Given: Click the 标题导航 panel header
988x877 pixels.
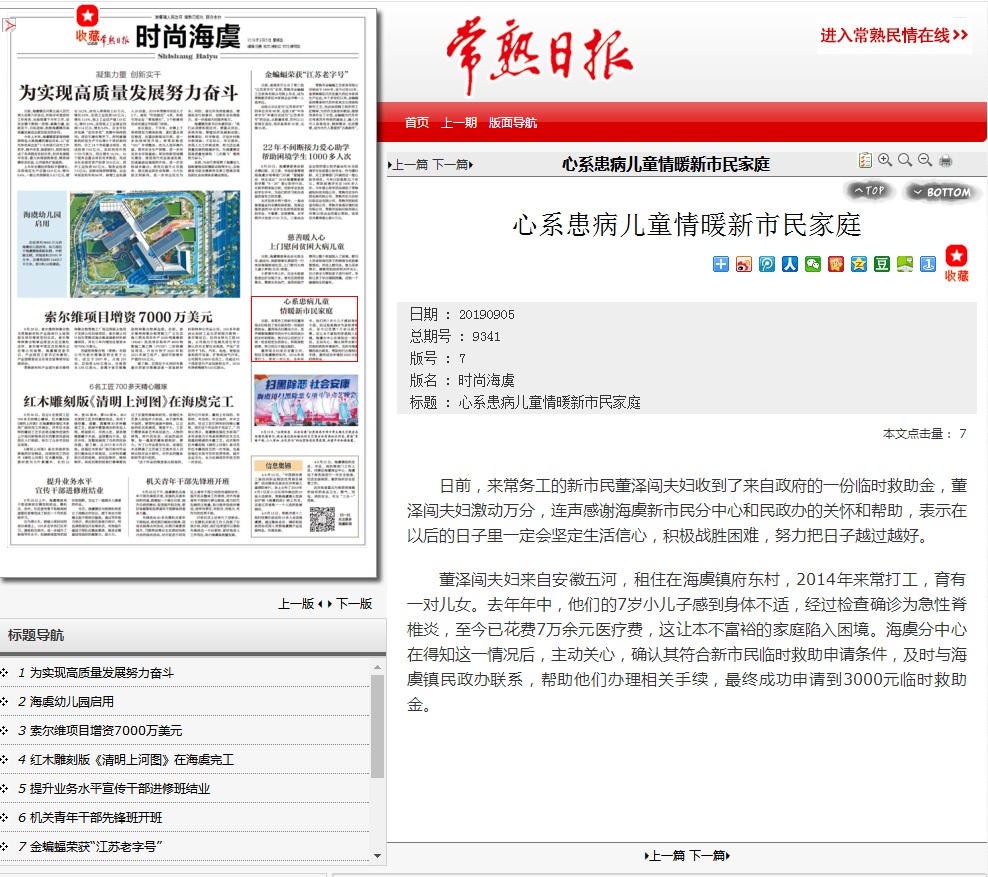Looking at the screenshot, I should point(193,635).
